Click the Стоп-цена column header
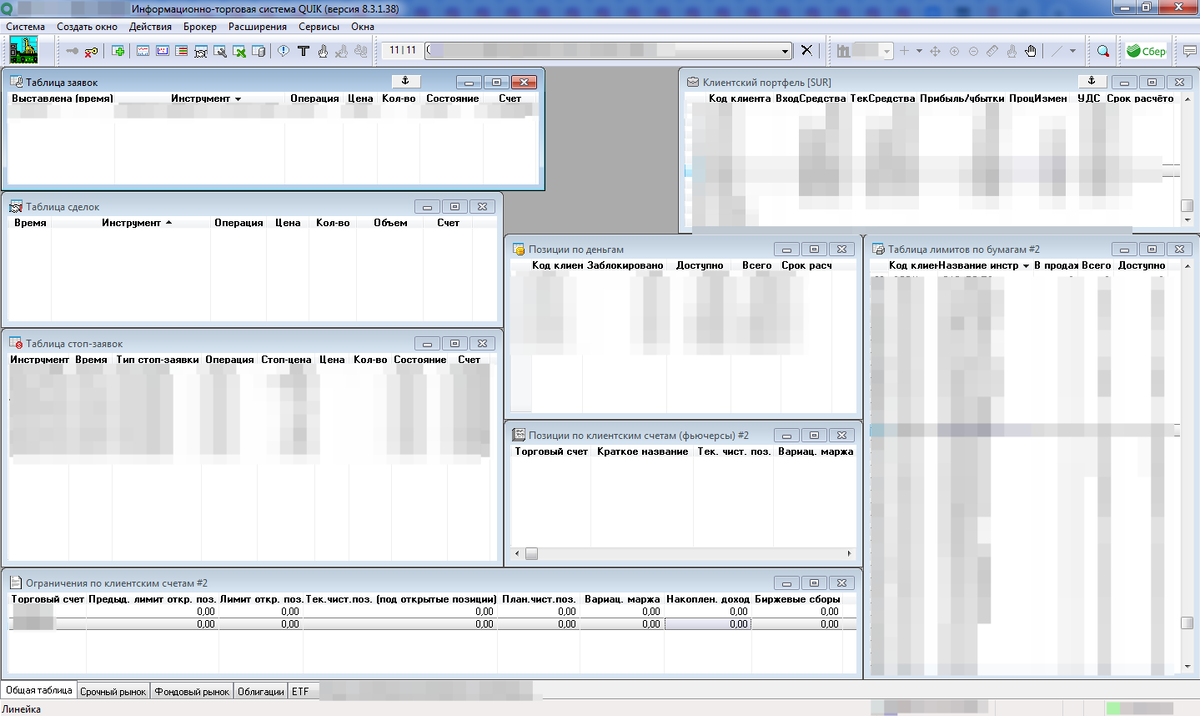1200x716 pixels. click(x=286, y=359)
